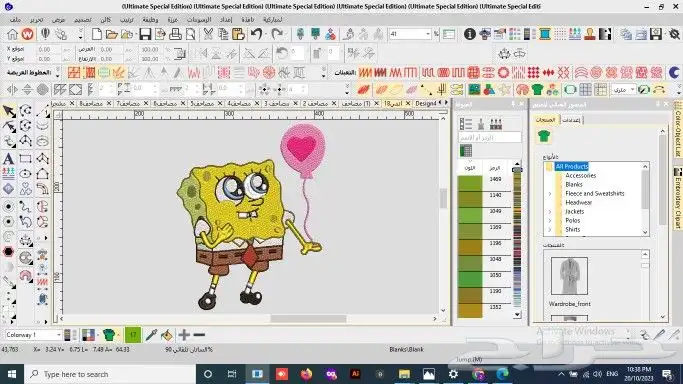Select Headwear in the product tree
Image resolution: width=683 pixels, height=384 pixels.
[x=578, y=202]
